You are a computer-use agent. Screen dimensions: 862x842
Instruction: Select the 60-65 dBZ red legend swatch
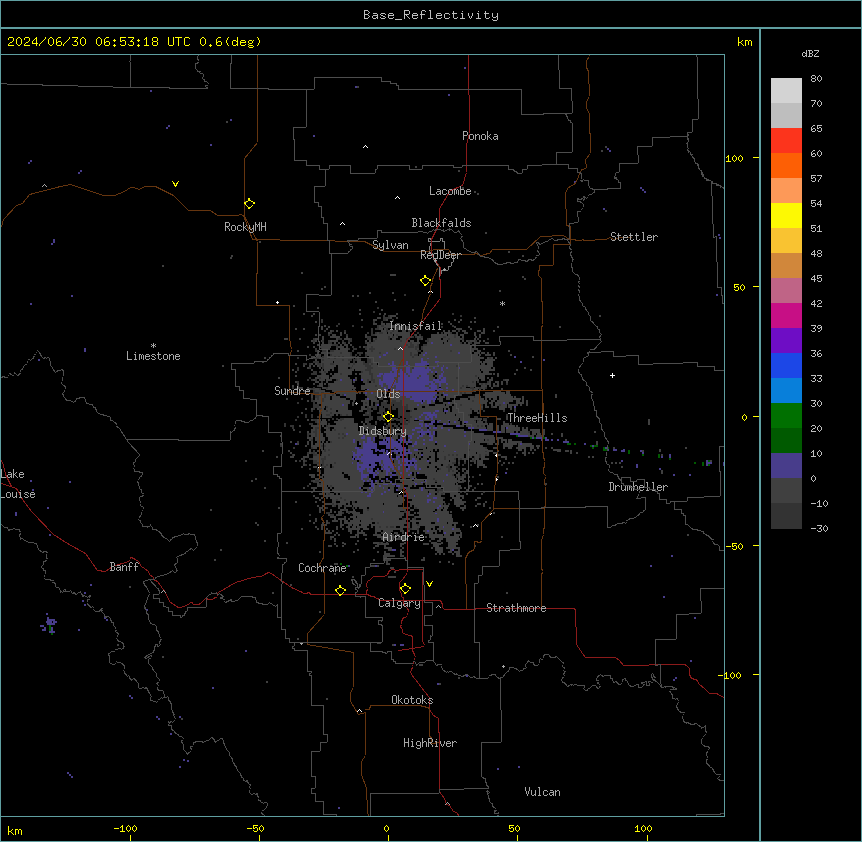pyautogui.click(x=786, y=141)
